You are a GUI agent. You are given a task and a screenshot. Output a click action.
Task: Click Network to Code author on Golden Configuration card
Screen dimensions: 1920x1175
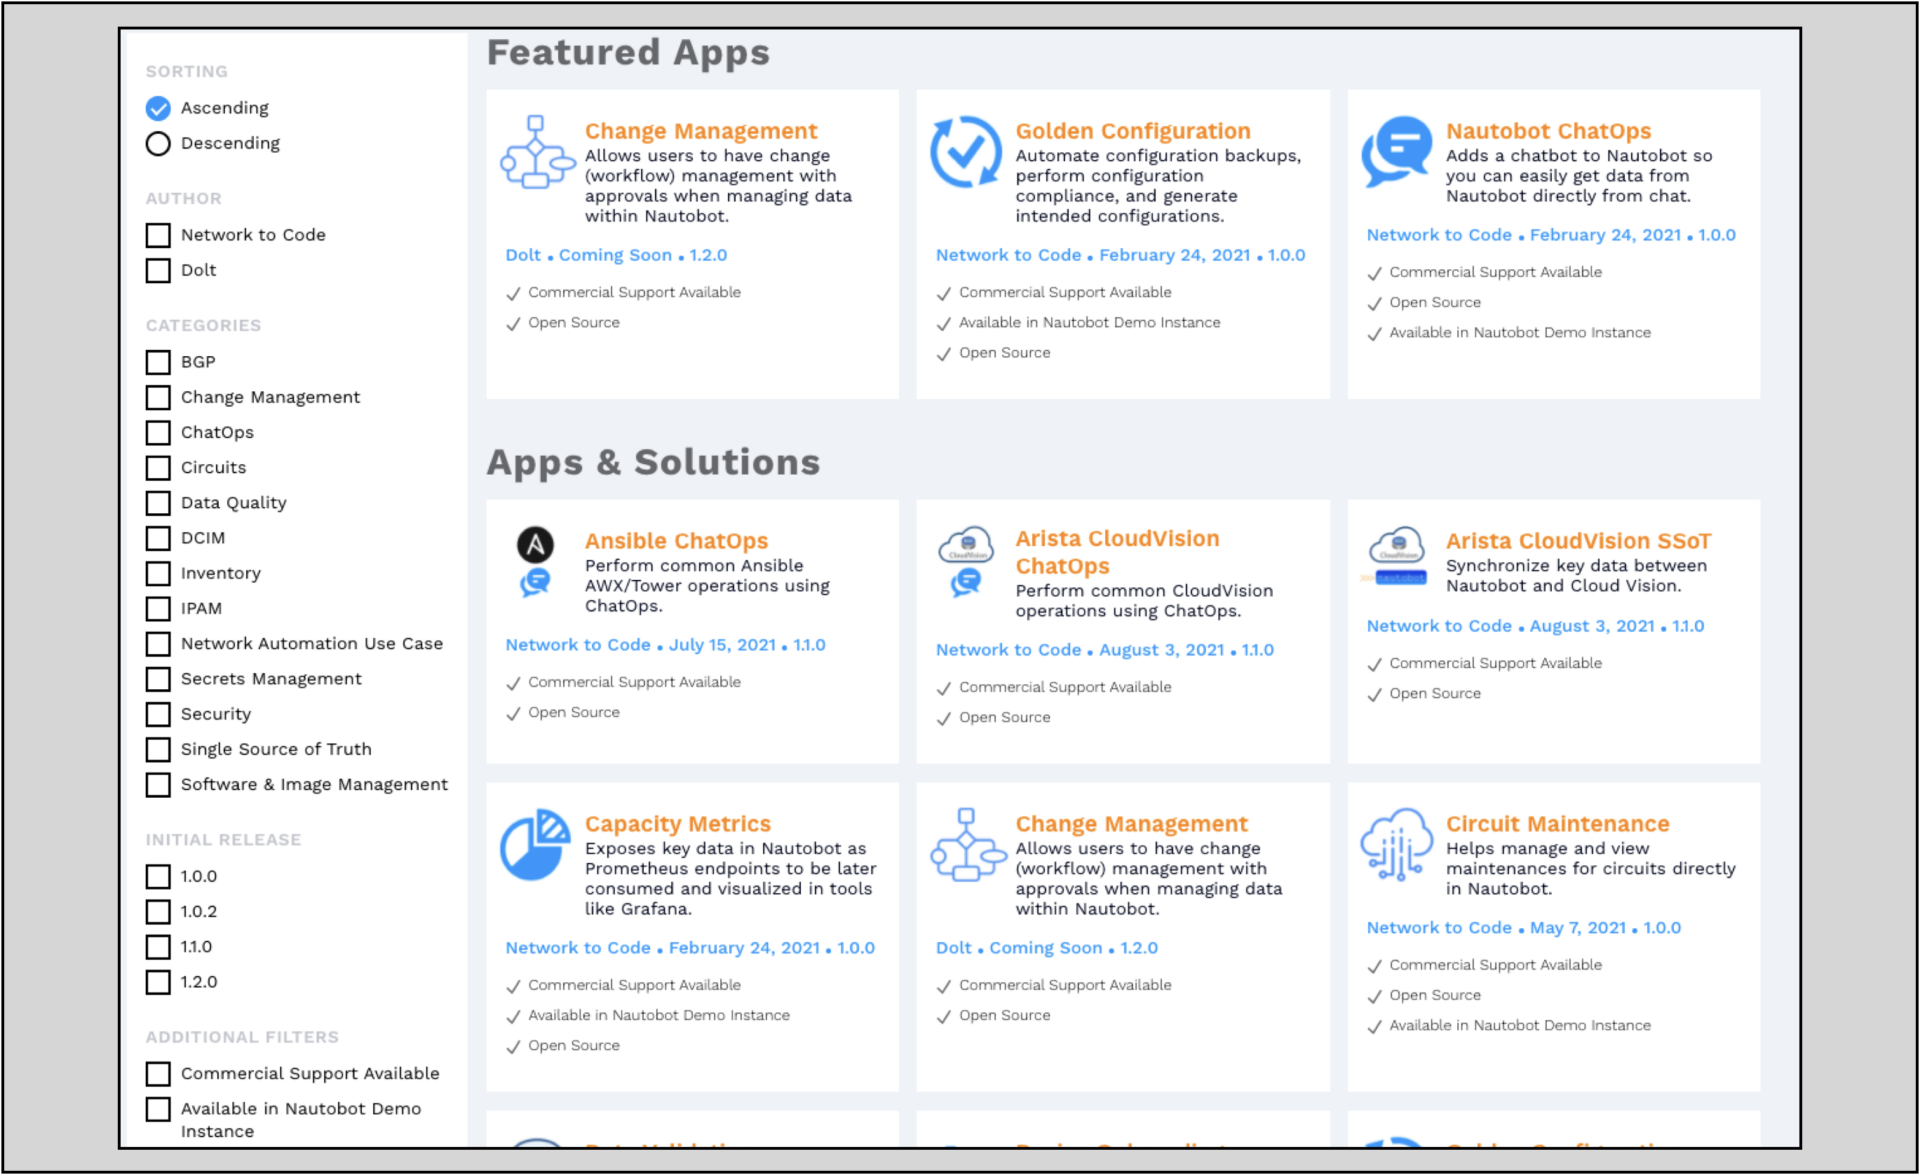click(1008, 255)
